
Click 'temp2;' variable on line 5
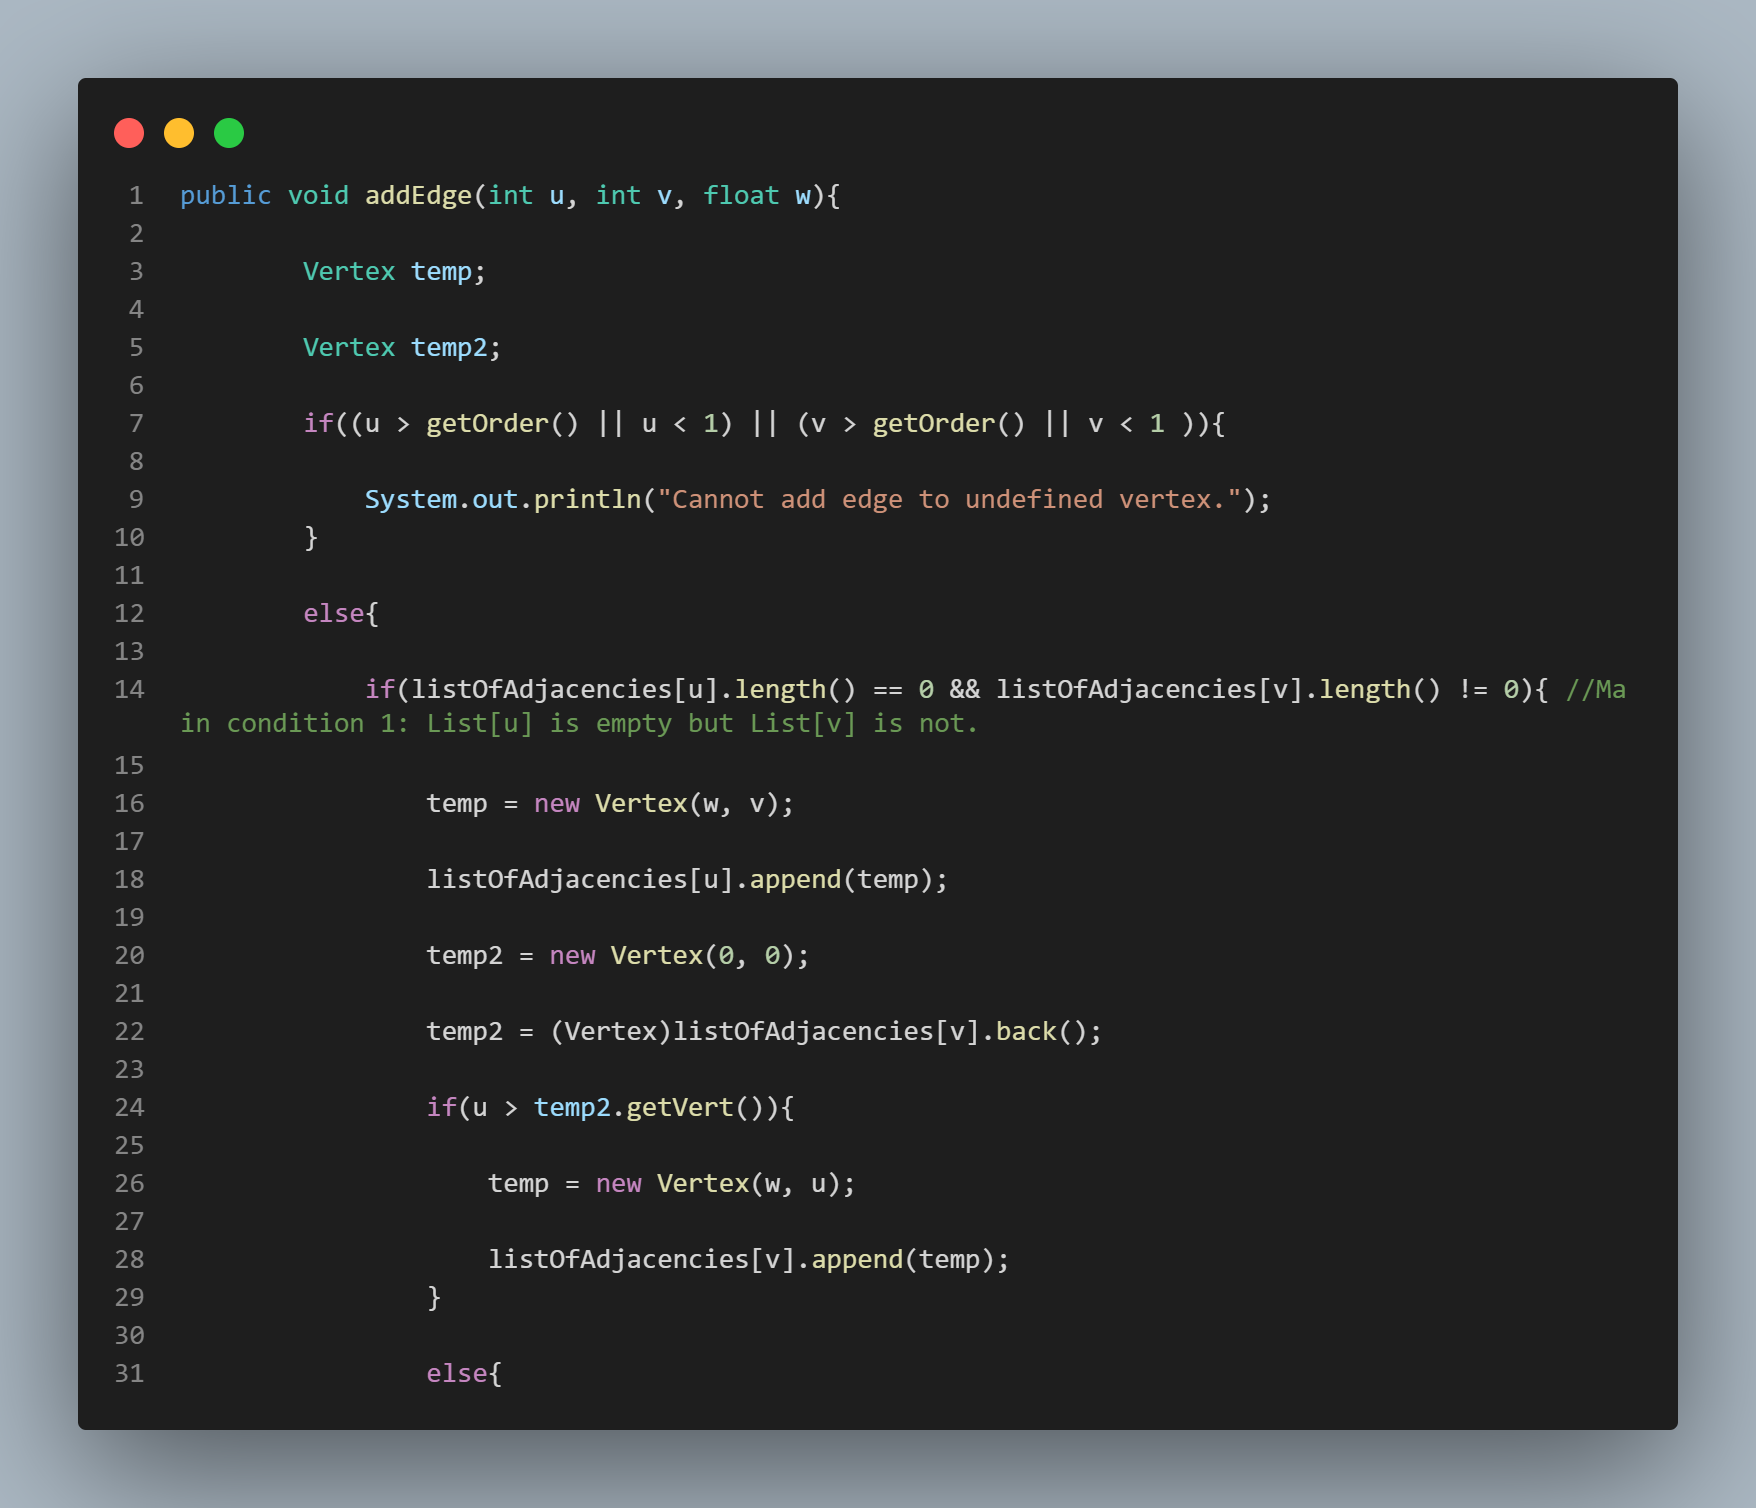click(x=456, y=347)
